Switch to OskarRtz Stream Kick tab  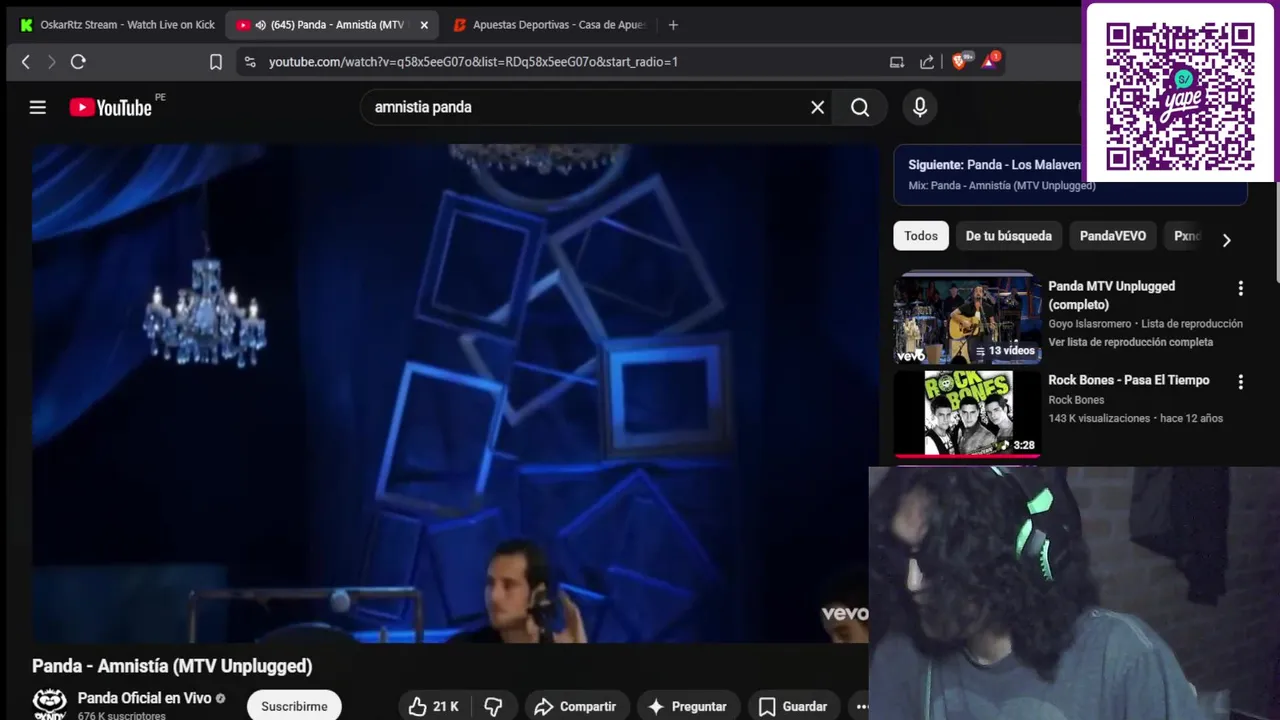(117, 25)
